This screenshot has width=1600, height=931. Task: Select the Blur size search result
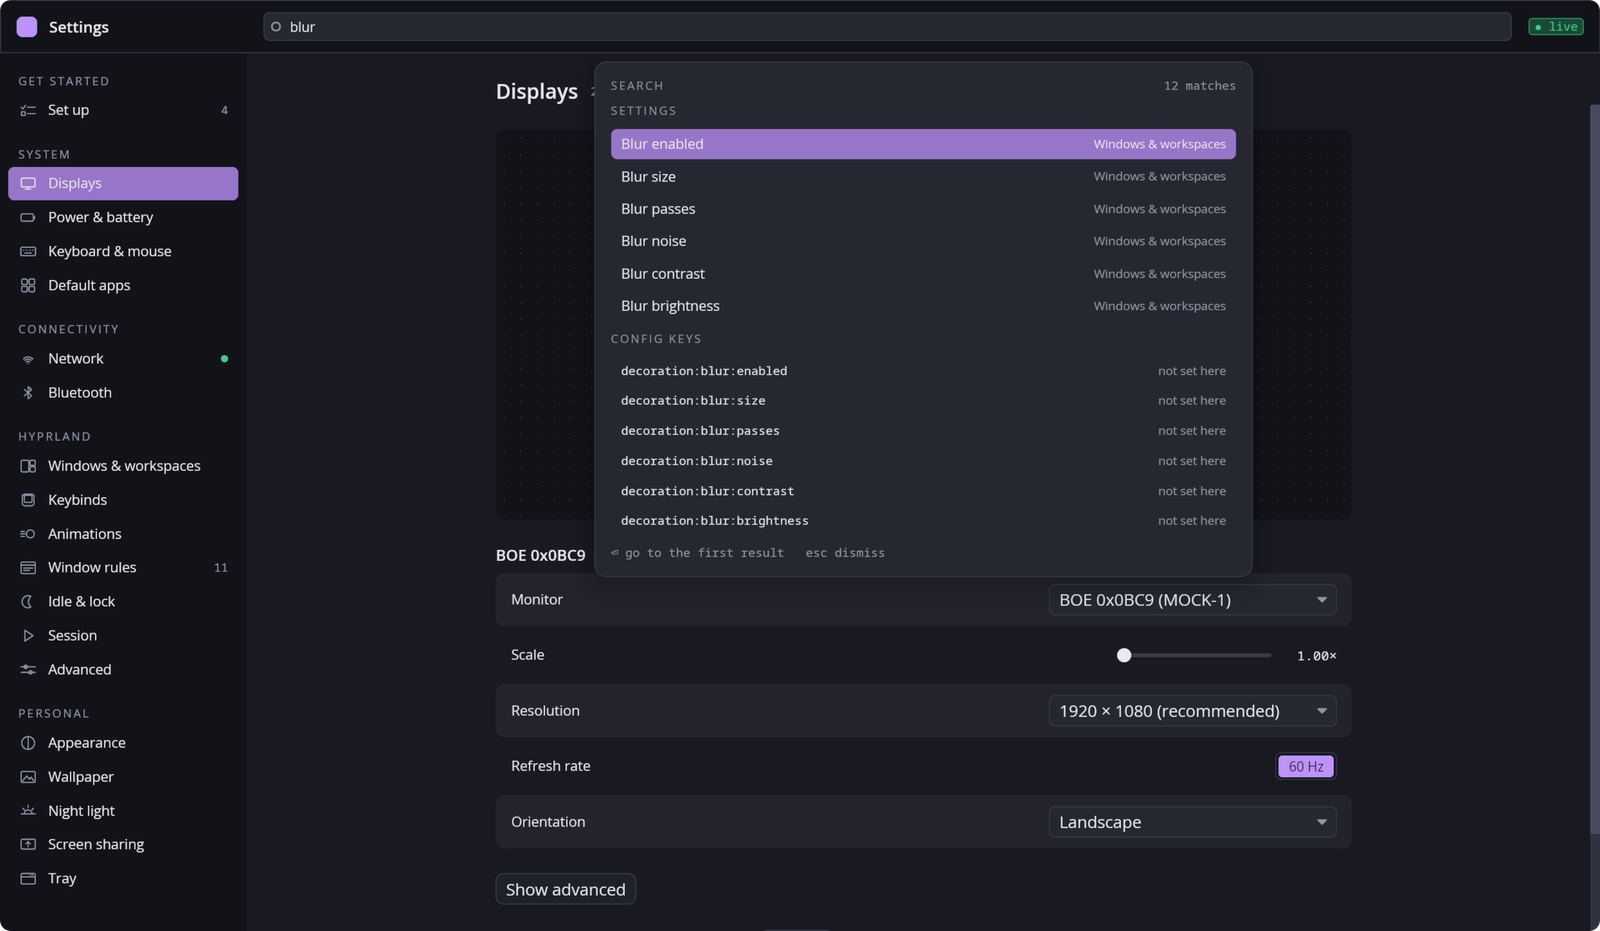point(923,177)
